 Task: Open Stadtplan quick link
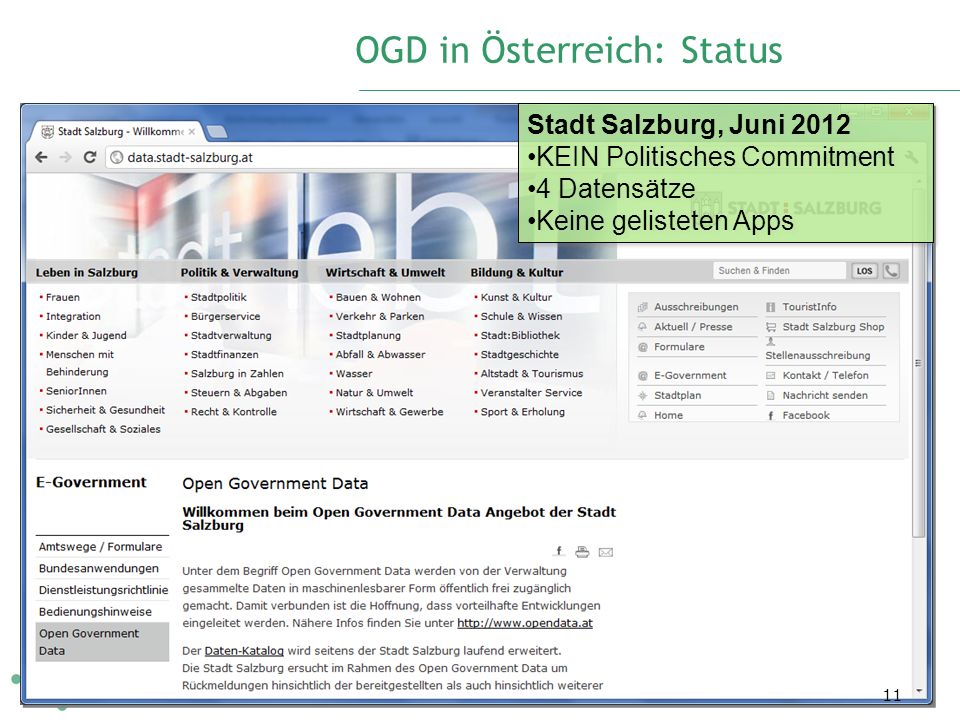click(677, 396)
